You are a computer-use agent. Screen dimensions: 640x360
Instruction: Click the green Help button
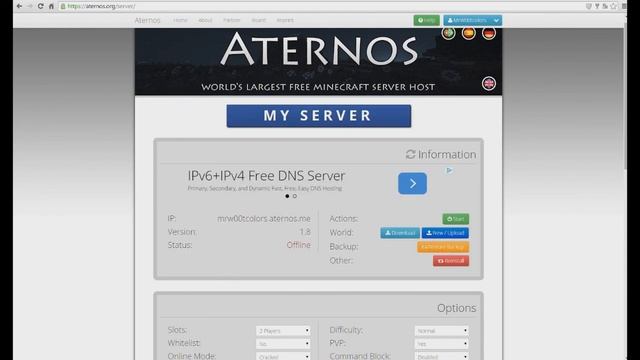click(427, 20)
